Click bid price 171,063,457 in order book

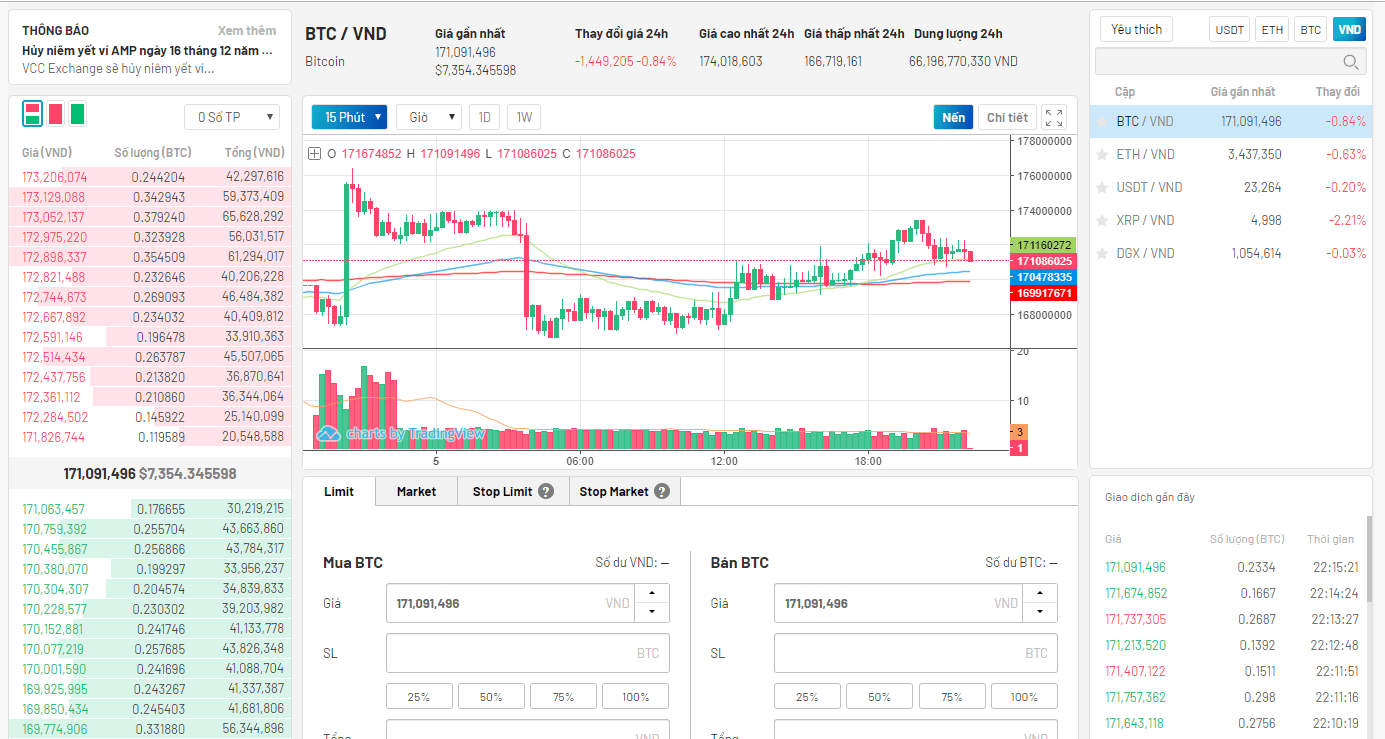click(x=54, y=510)
